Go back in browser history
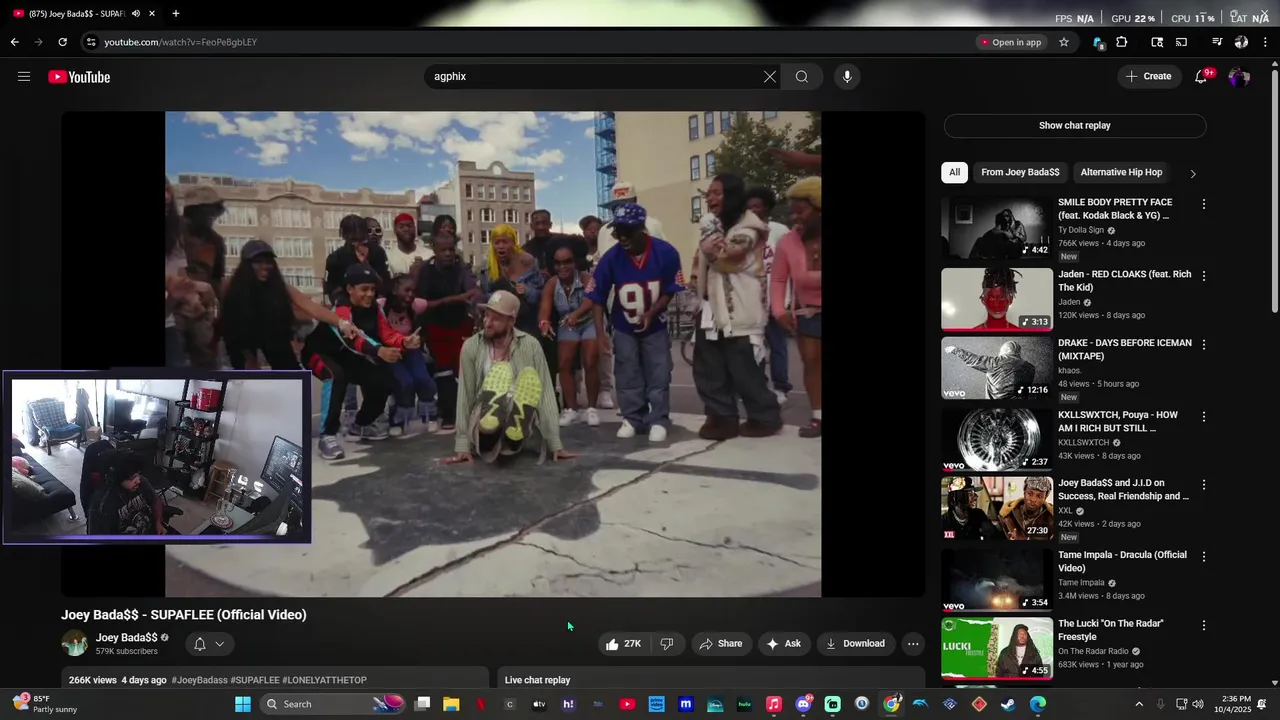Image resolution: width=1280 pixels, height=720 pixels. coord(14,42)
